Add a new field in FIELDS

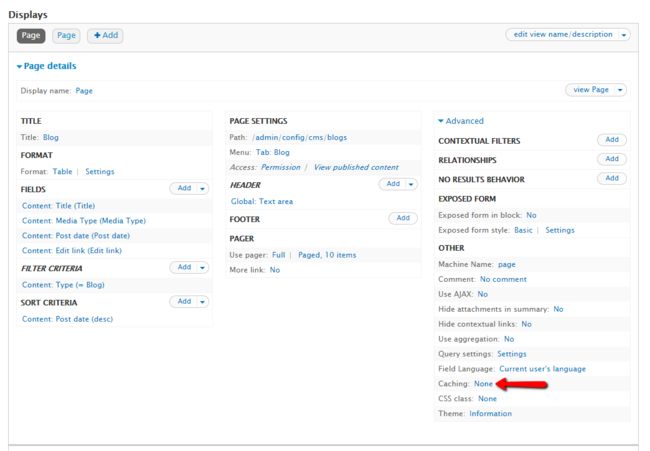184,188
